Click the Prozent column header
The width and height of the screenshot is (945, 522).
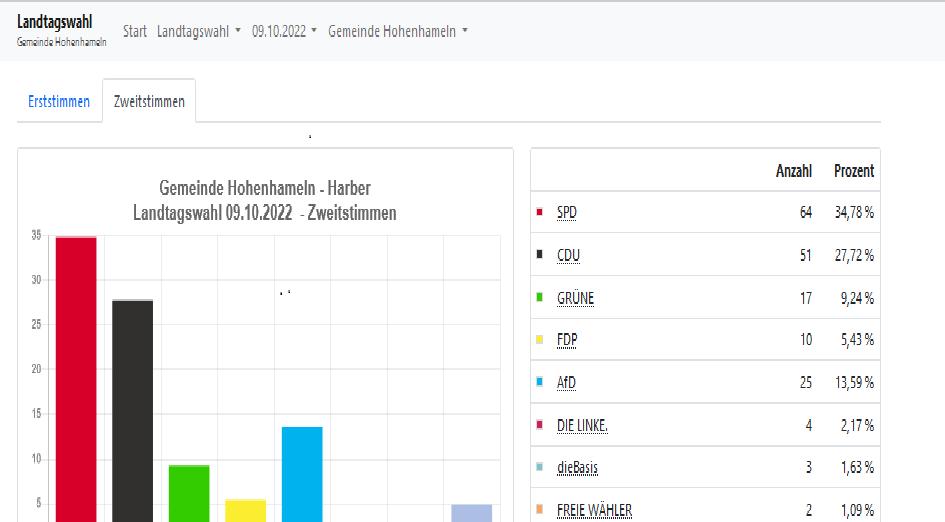pyautogui.click(x=854, y=171)
